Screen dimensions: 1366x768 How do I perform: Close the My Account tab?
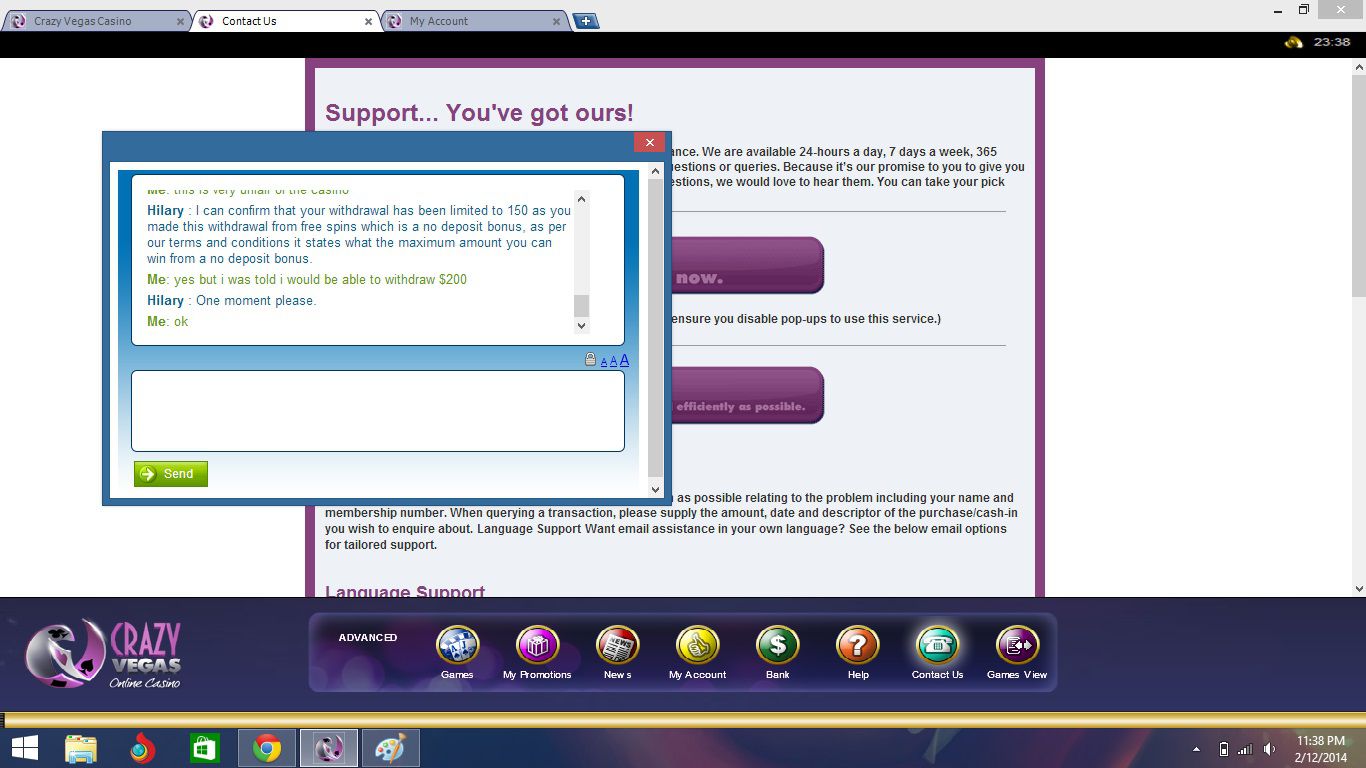(x=556, y=21)
